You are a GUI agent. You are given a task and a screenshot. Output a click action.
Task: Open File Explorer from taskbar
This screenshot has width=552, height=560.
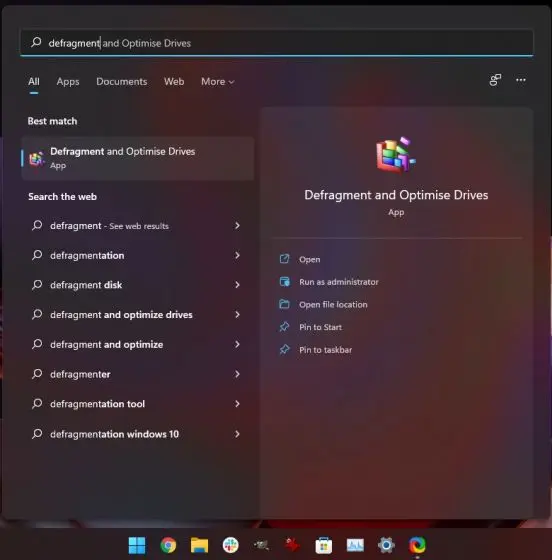199,545
